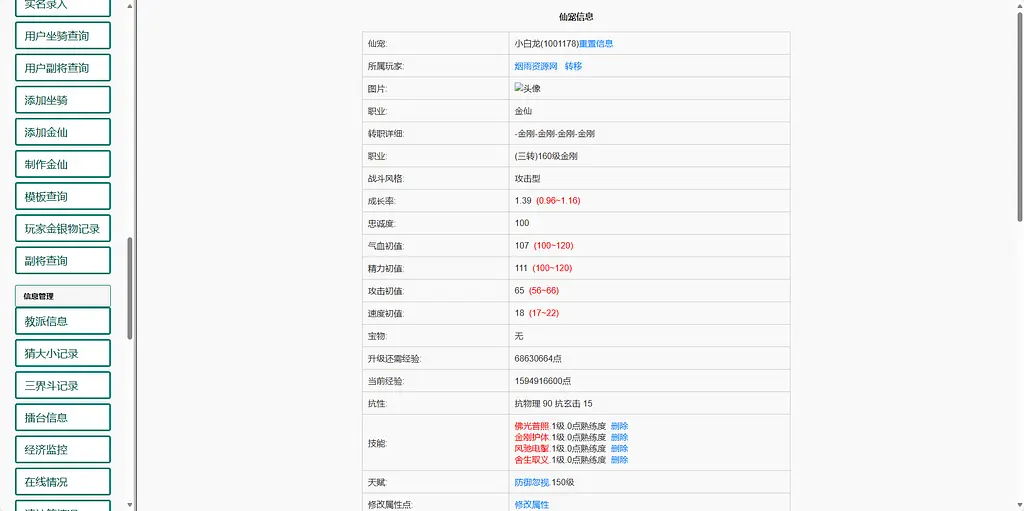Viewport: 1024px width, 511px height.
Task: Click the 所属玩家 row label
Action: 386,66
